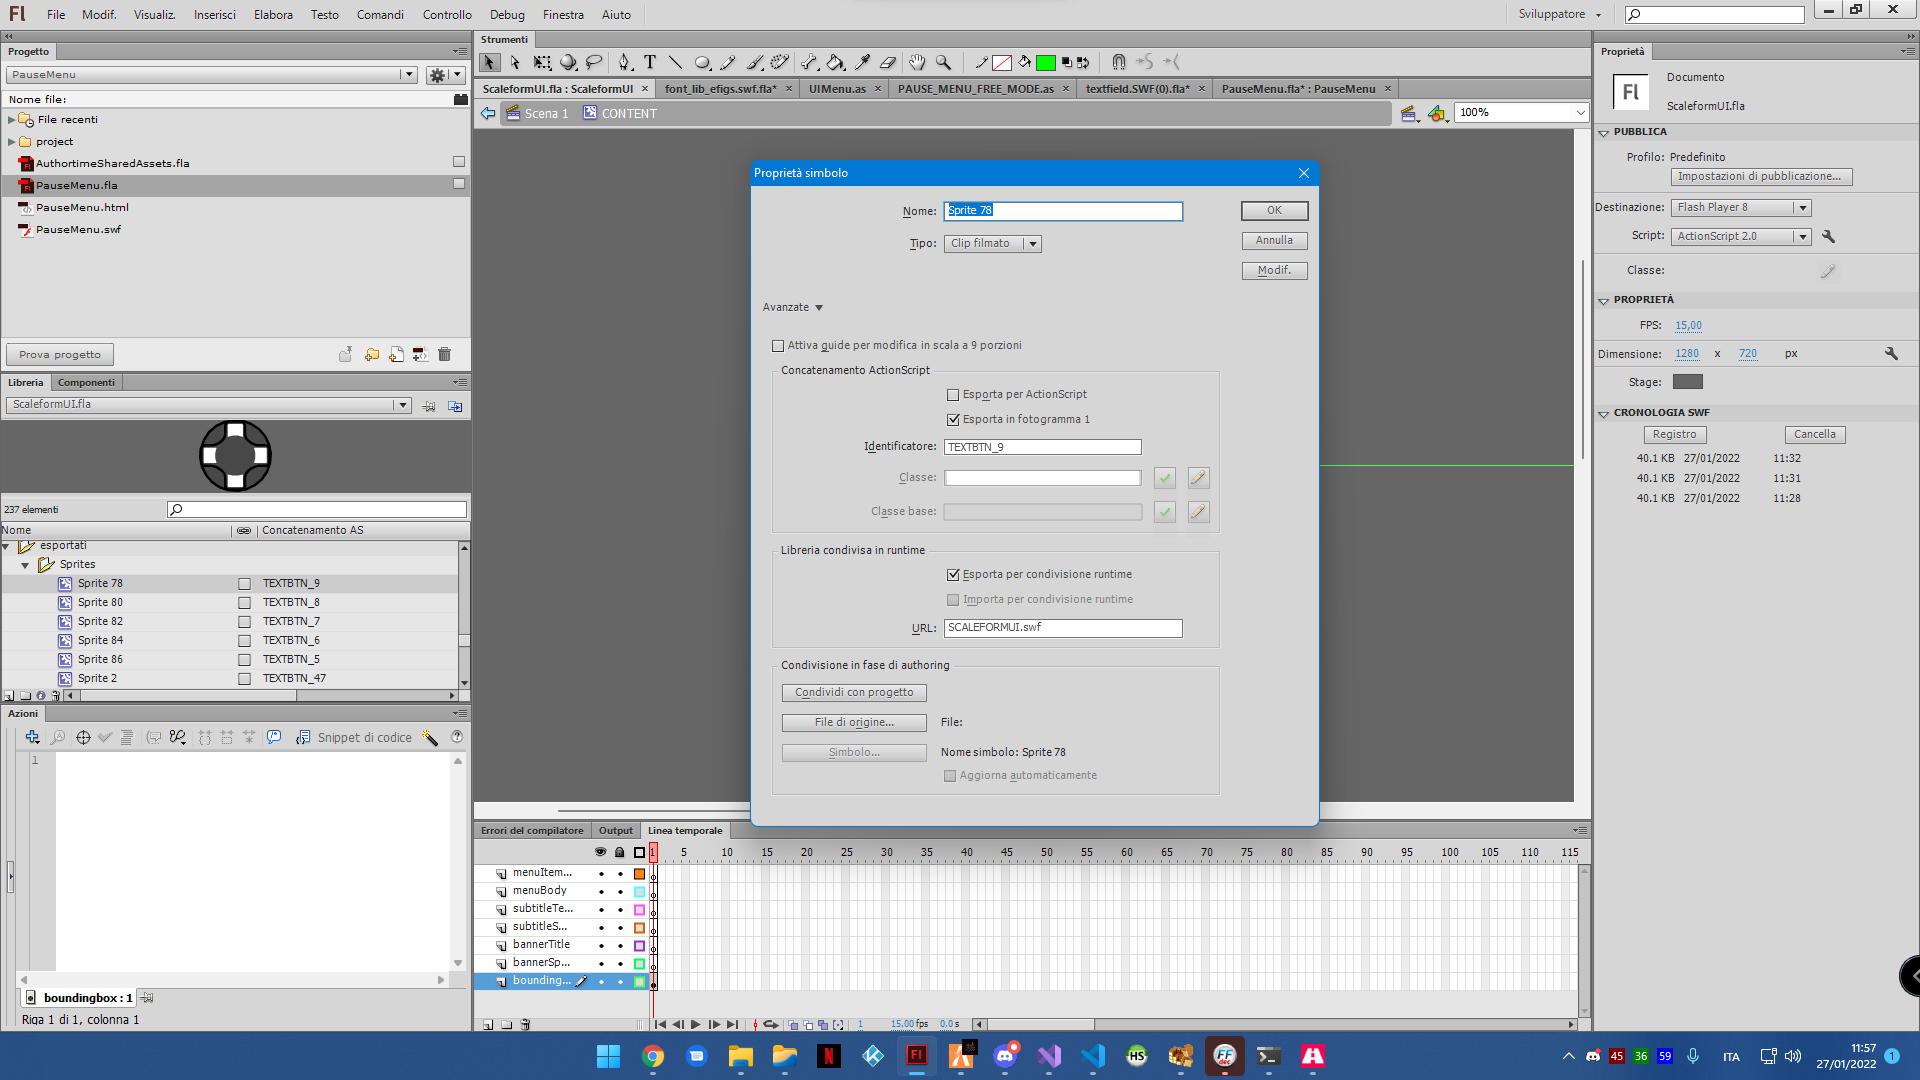Switch to the UIMenu.as tab

pyautogui.click(x=841, y=88)
